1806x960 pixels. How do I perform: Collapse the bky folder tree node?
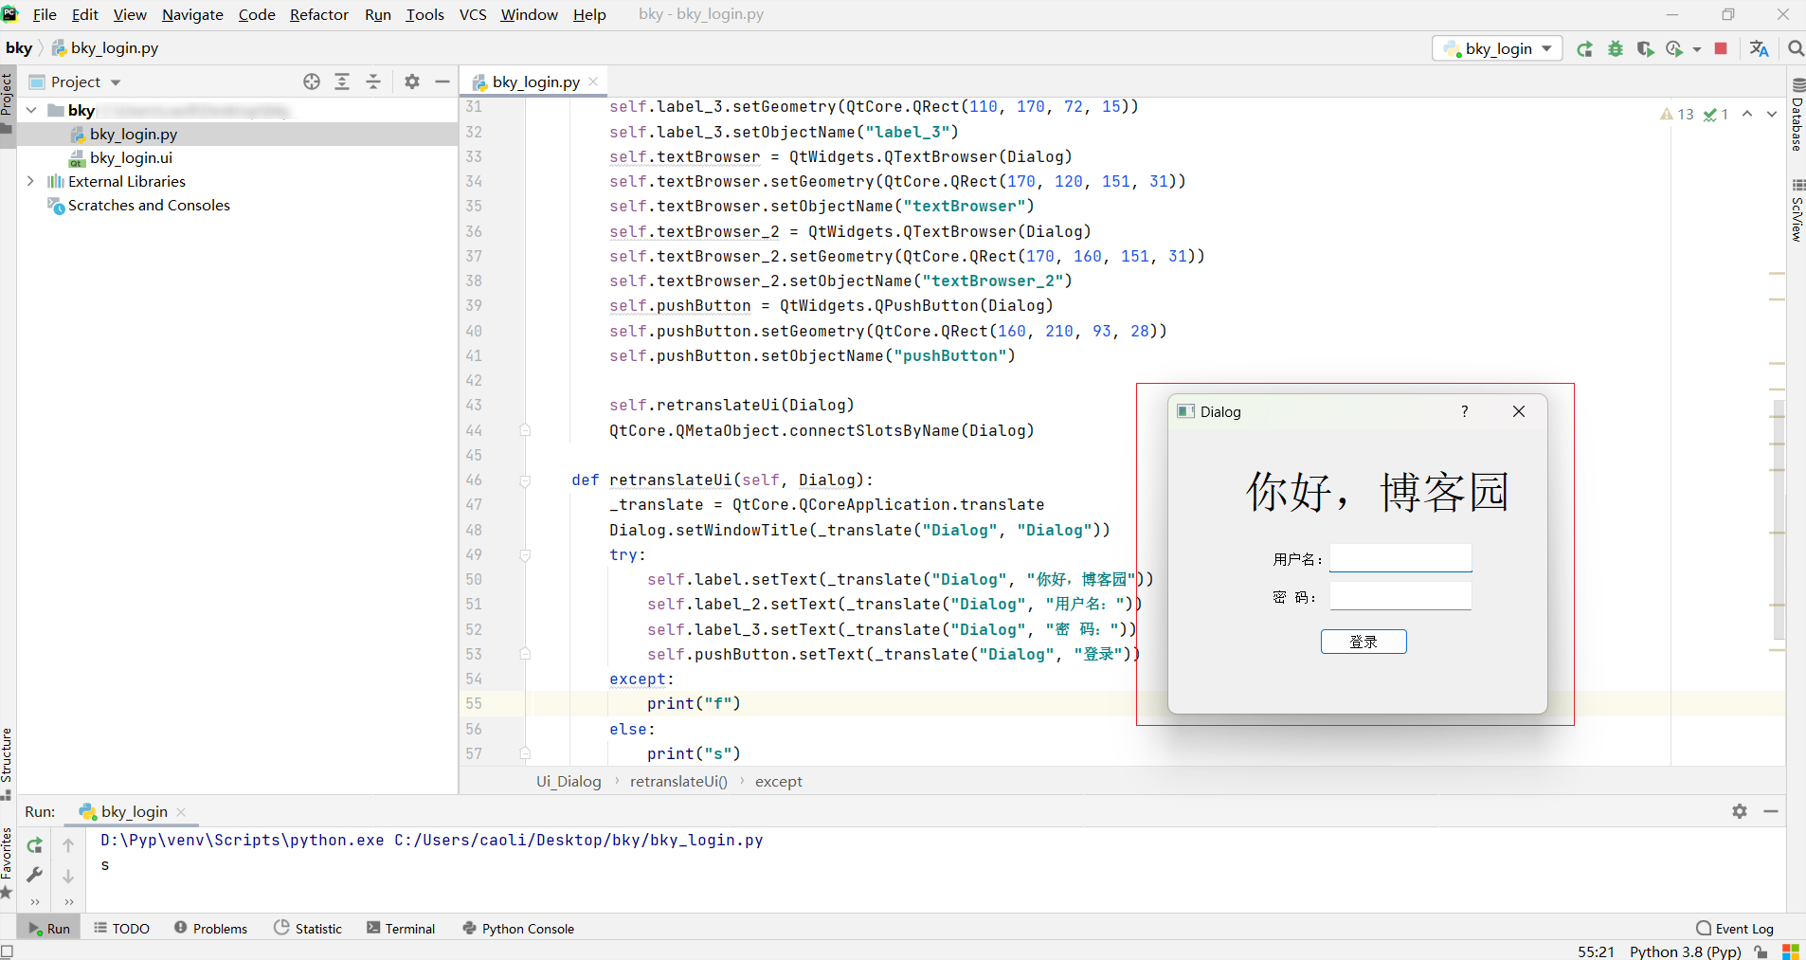click(x=32, y=110)
